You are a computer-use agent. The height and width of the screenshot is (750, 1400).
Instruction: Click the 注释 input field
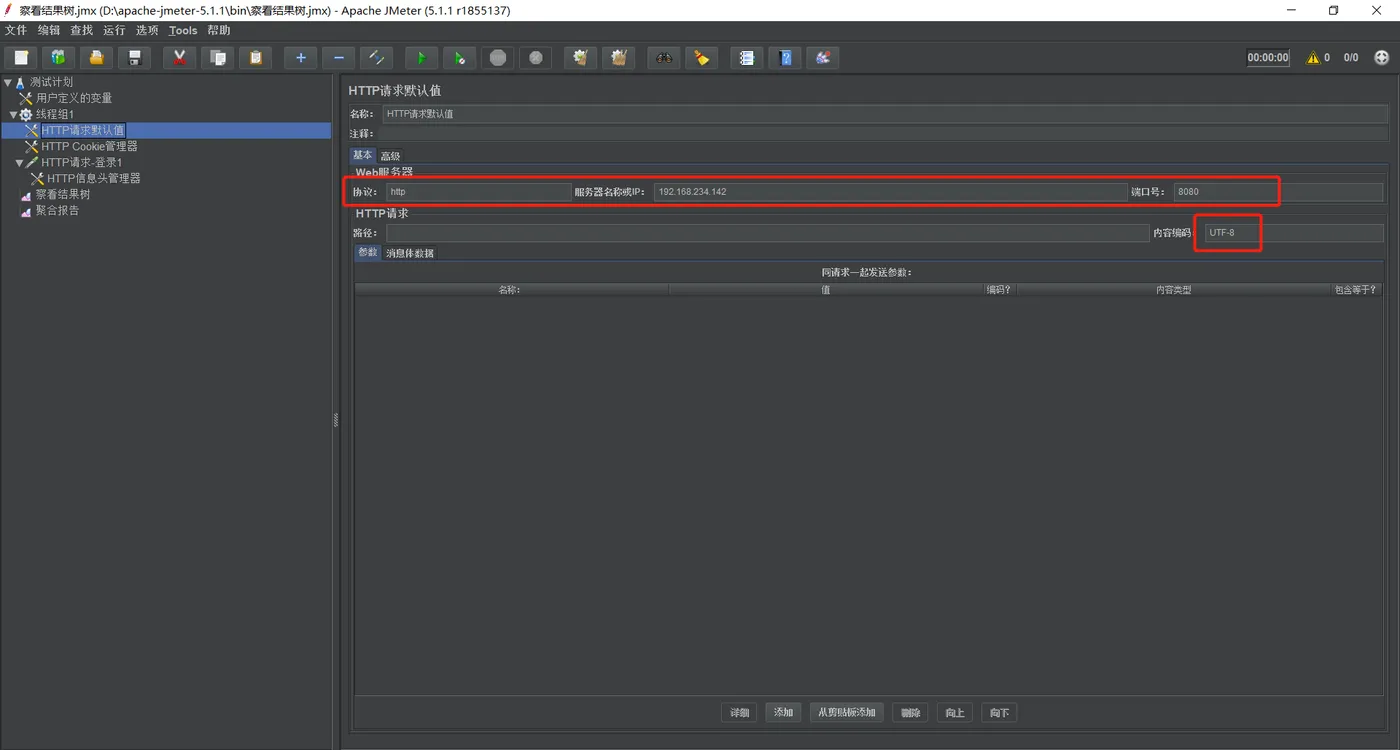885,133
